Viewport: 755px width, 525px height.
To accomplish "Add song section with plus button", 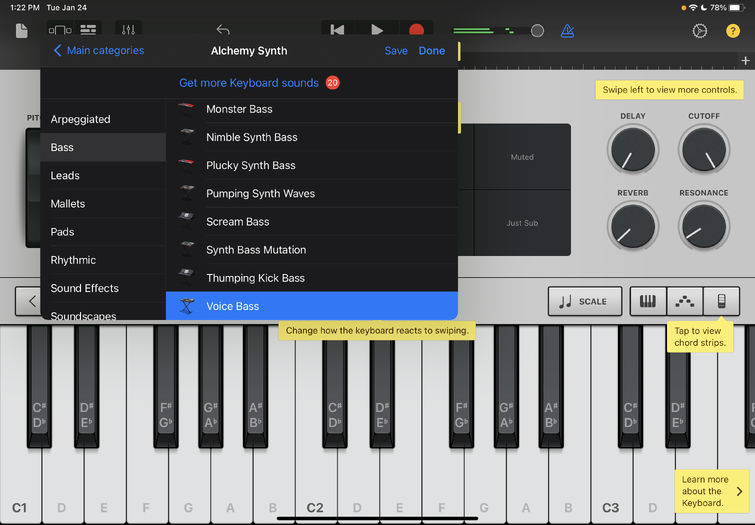I will pyautogui.click(x=745, y=61).
